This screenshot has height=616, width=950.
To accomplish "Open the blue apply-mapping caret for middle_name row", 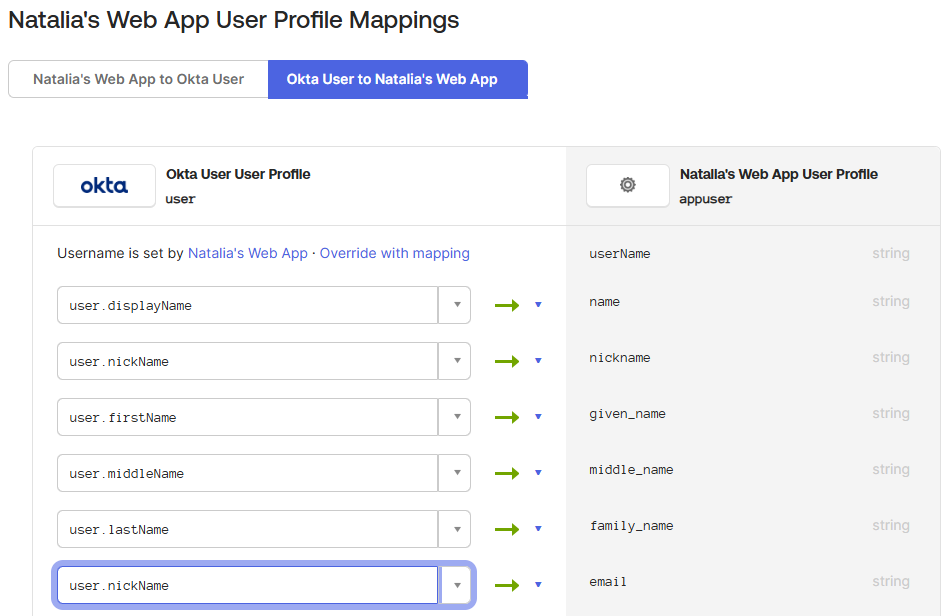I will point(538,472).
